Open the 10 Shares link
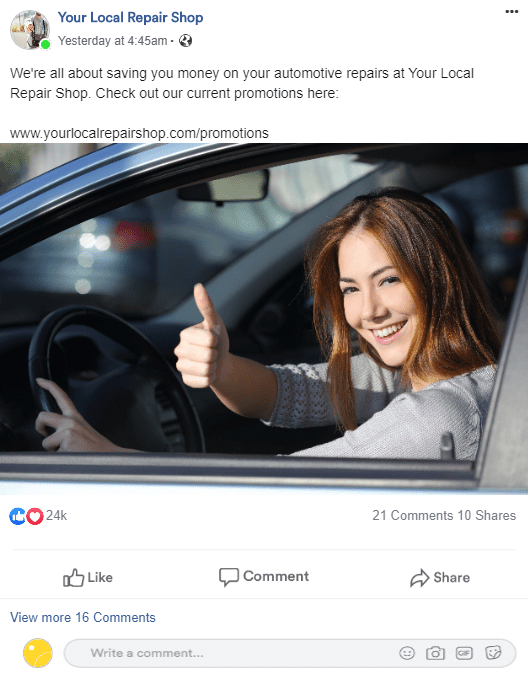529x677 pixels. 487,516
